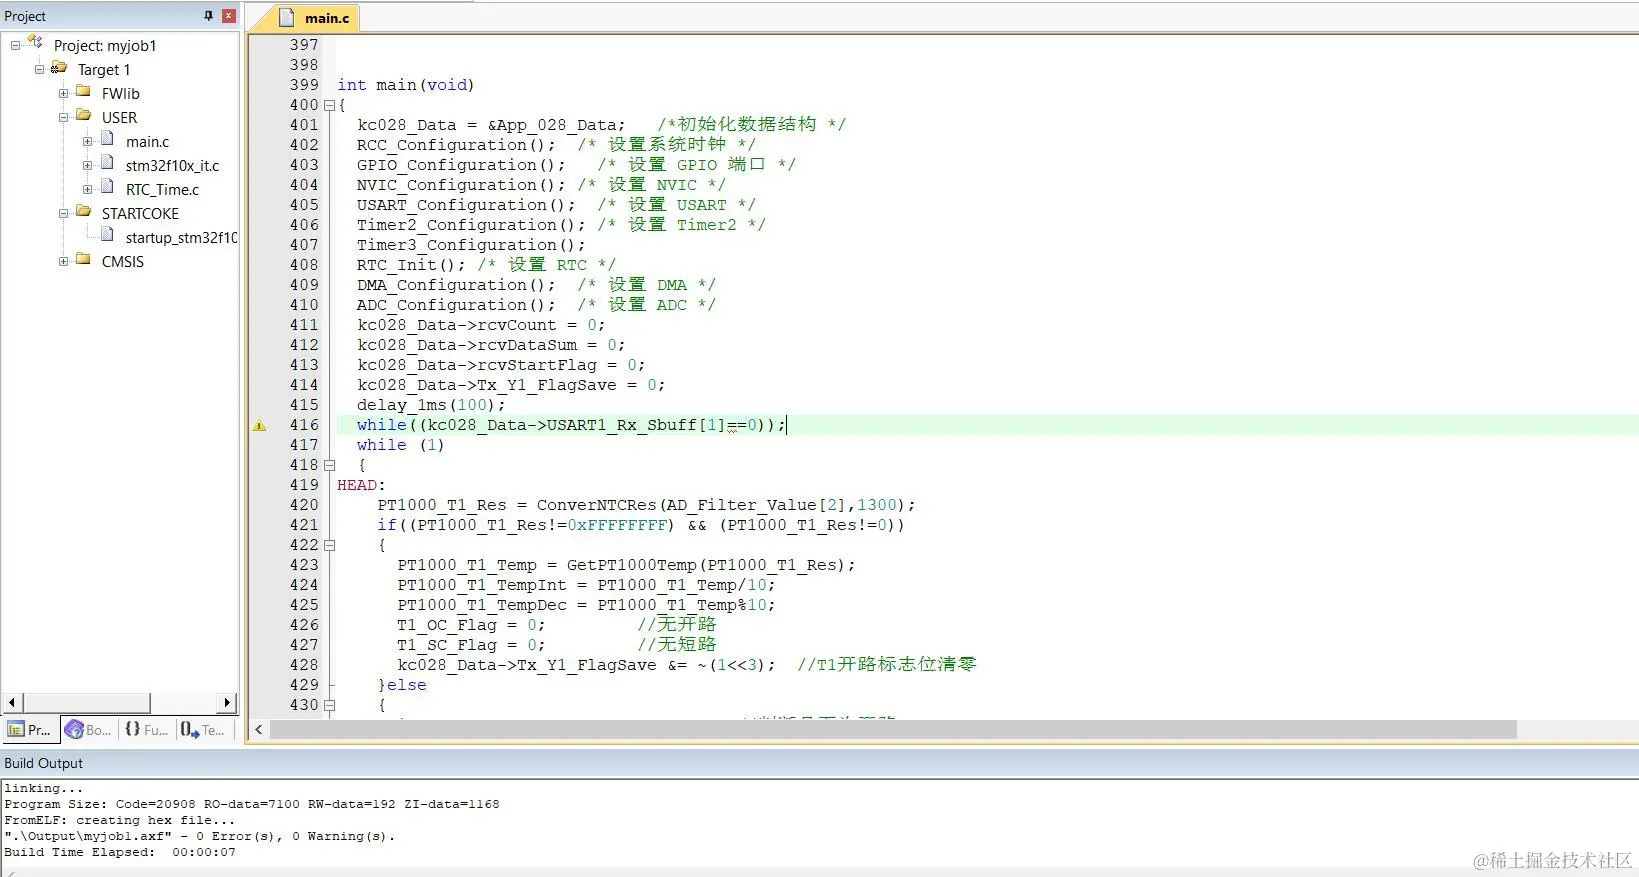The image size is (1639, 877).
Task: Switch to the Books (Bo...) bottom tab
Action: (88, 730)
